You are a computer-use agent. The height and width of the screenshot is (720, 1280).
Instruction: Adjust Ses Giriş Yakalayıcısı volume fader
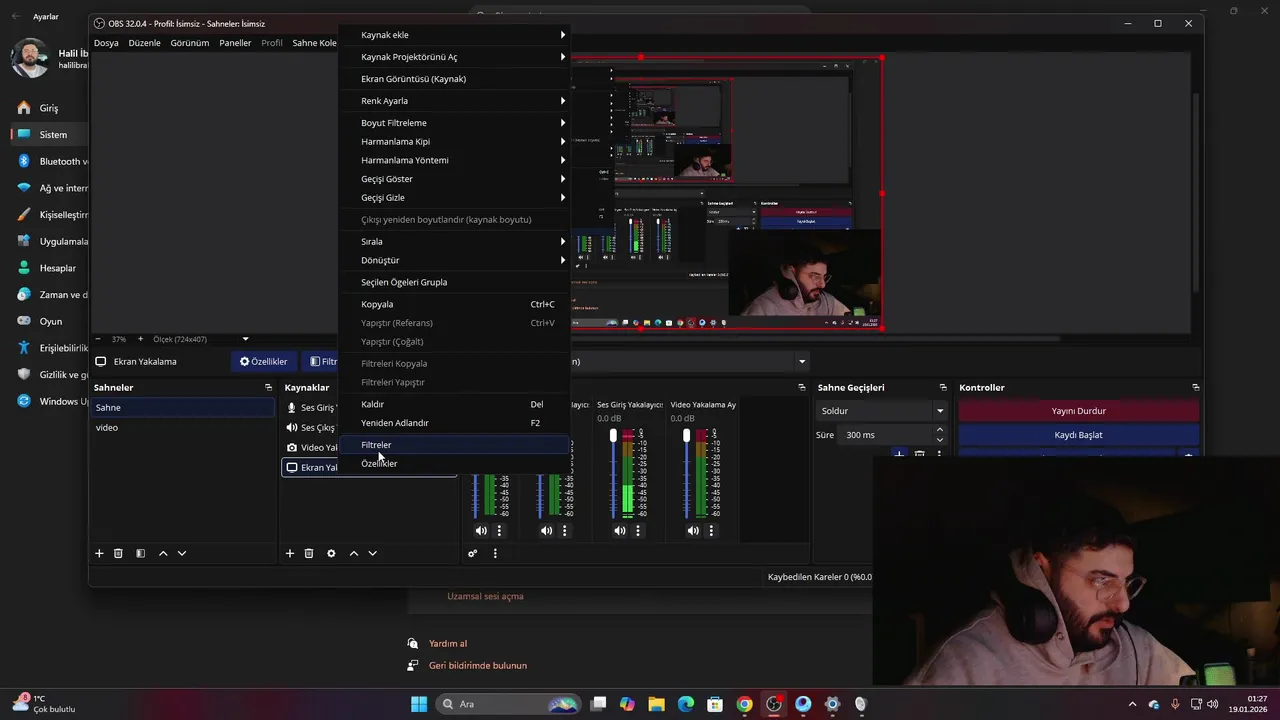tap(613, 436)
